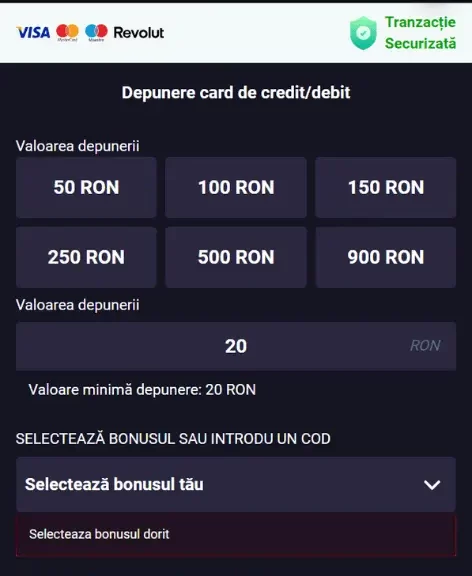Click the MasterCard logo
This screenshot has width=472, height=576.
point(67,33)
